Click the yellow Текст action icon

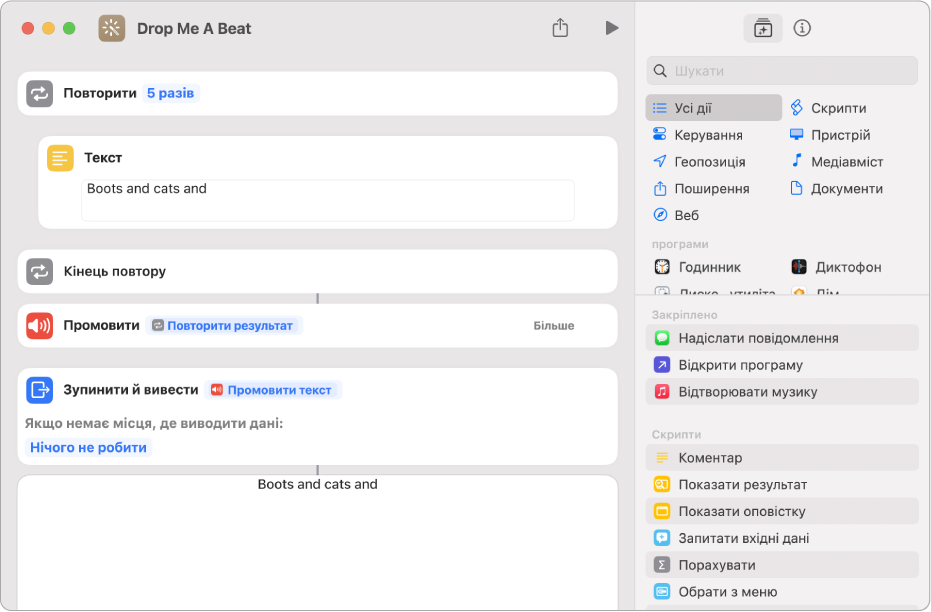[x=60, y=158]
